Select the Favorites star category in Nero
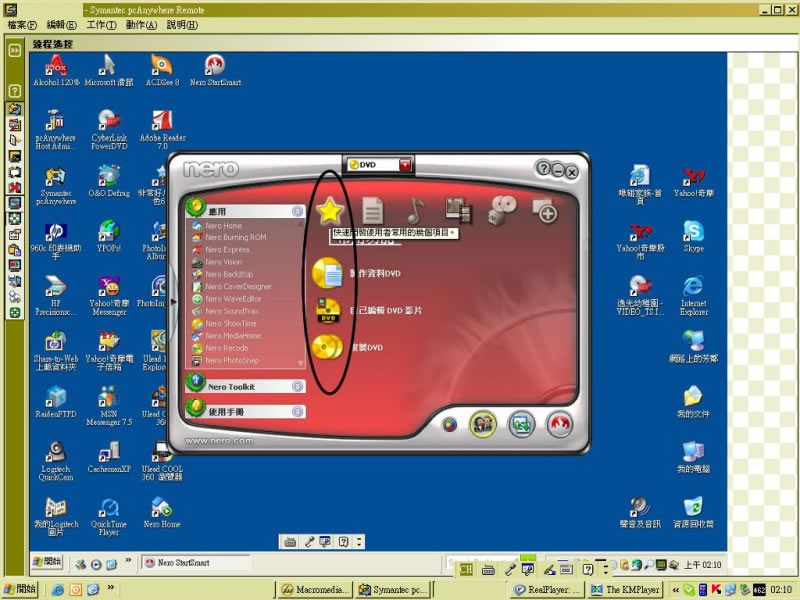800x600 pixels. [x=330, y=211]
